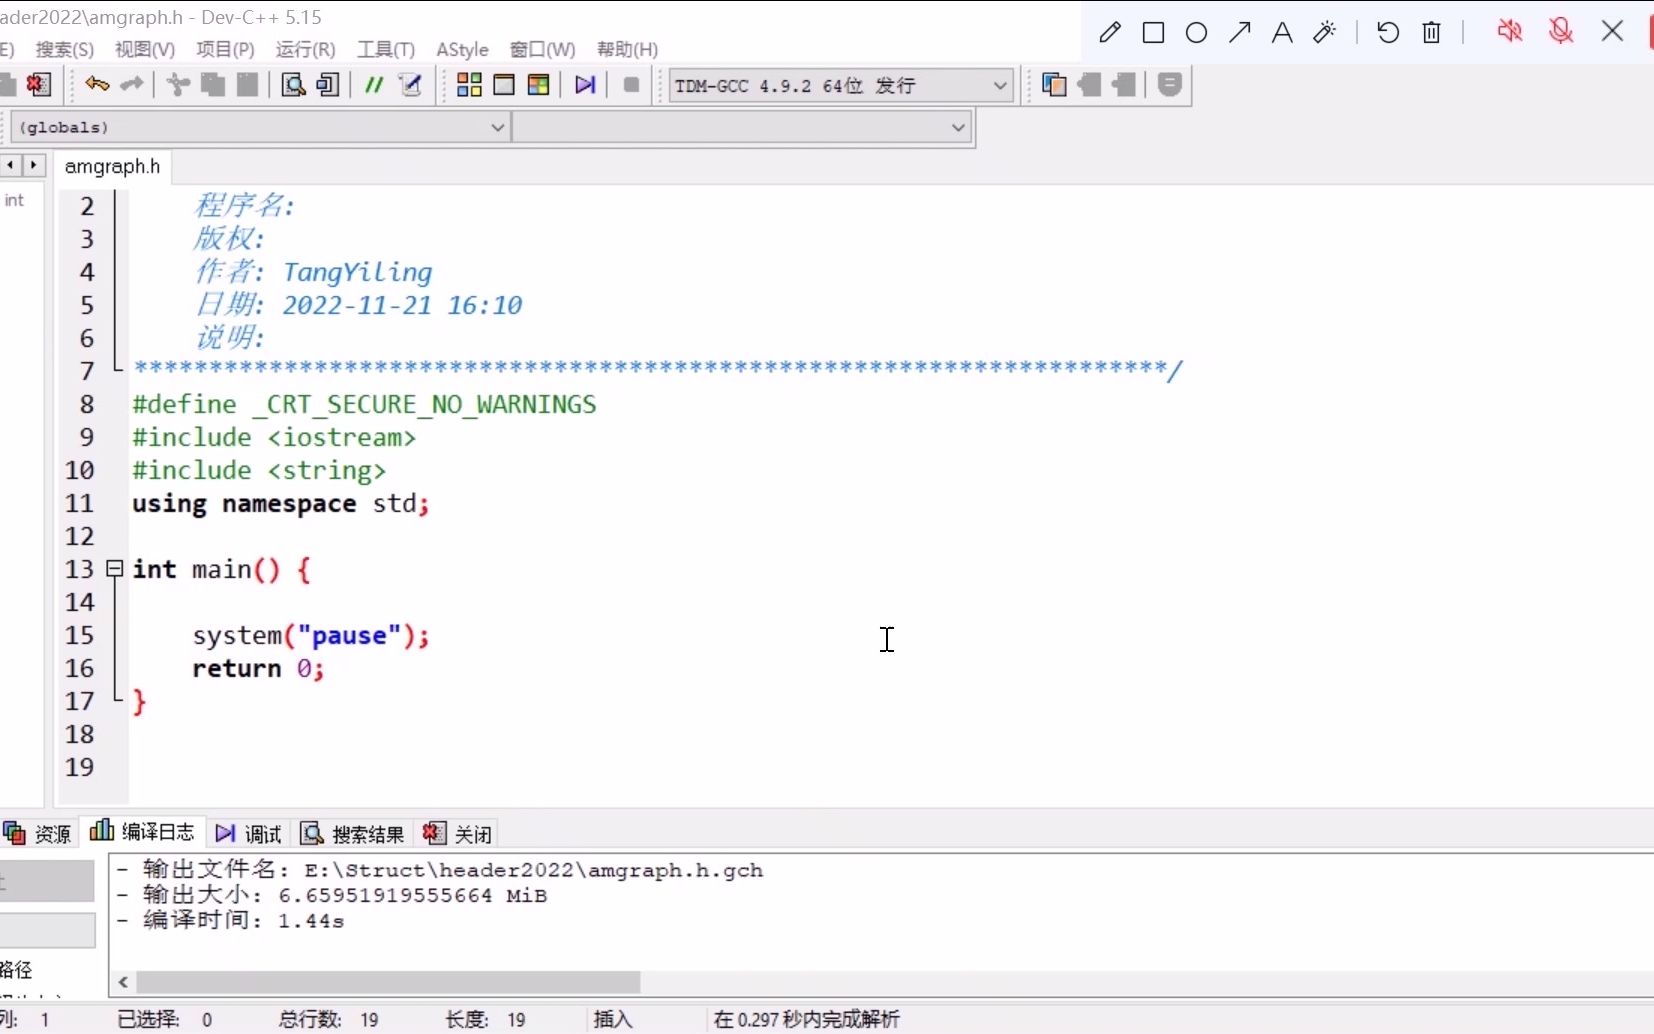
Task: Undo the last annotation with the circular arrow
Action: pyautogui.click(x=1388, y=32)
